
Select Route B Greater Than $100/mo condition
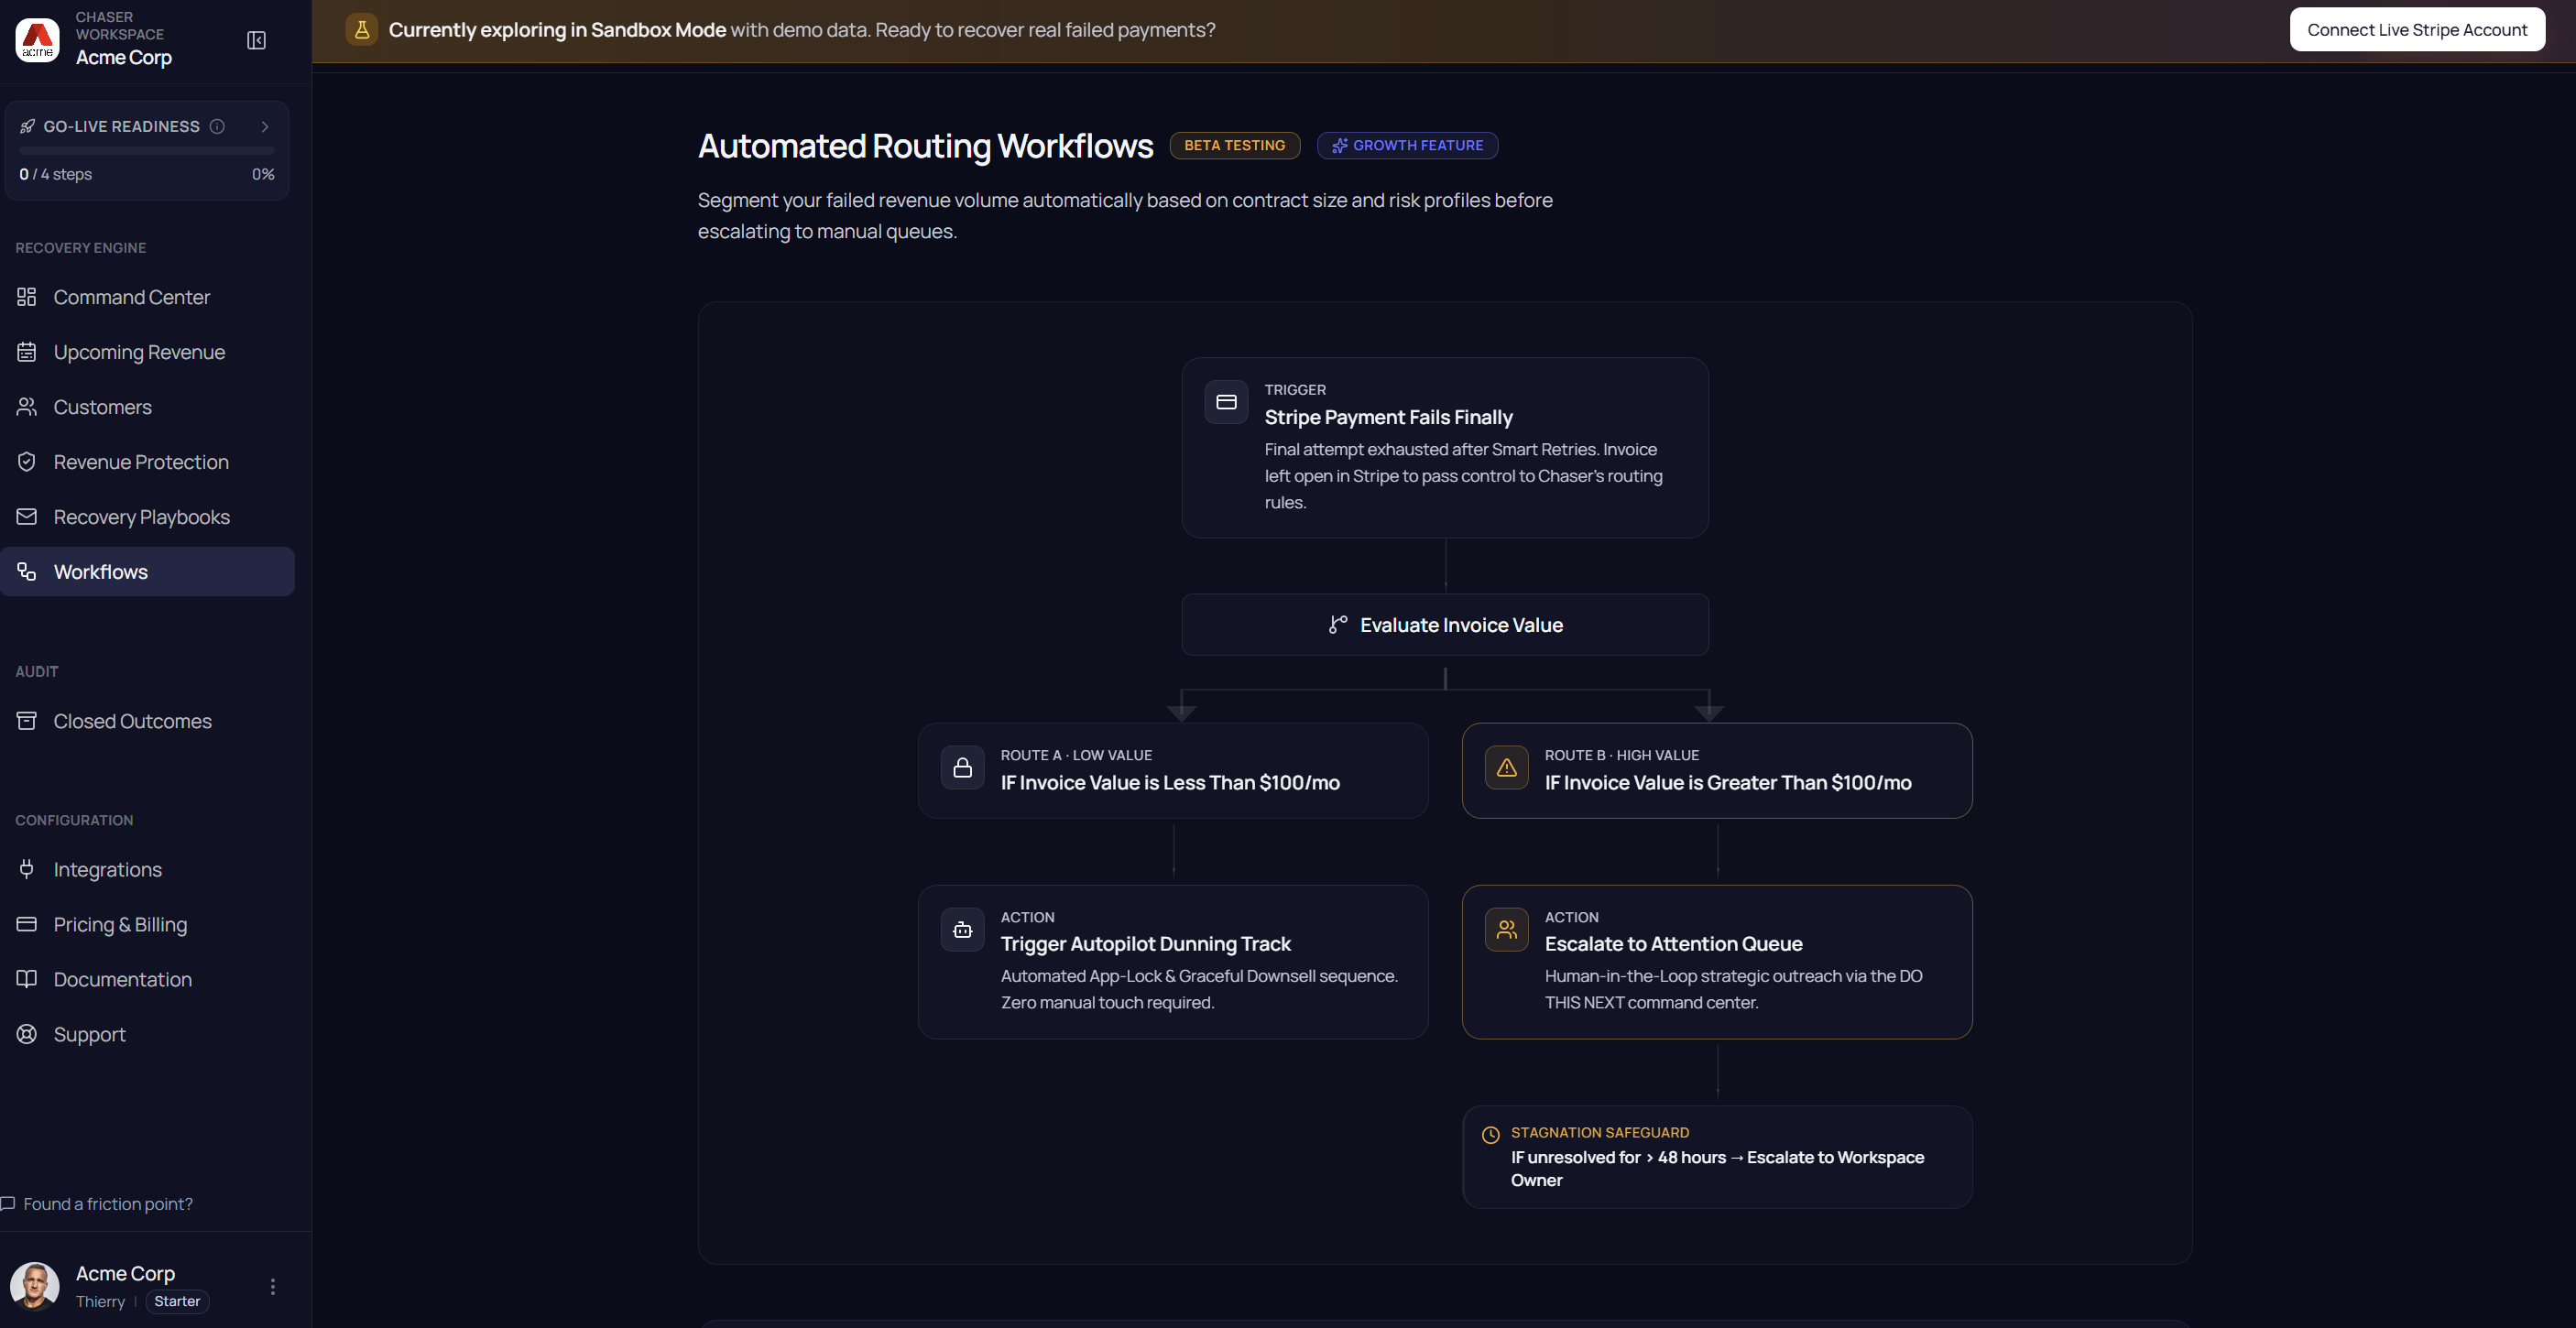point(1717,771)
